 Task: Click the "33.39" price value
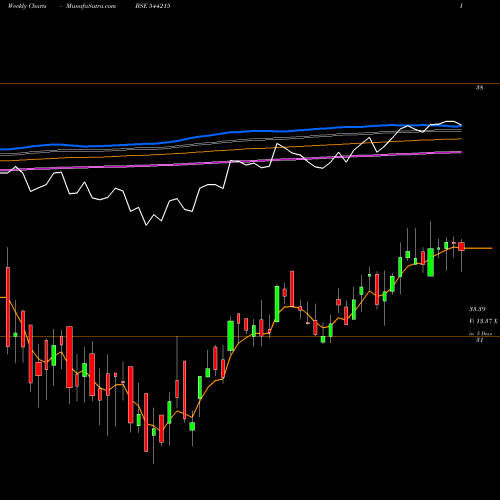pyautogui.click(x=477, y=309)
